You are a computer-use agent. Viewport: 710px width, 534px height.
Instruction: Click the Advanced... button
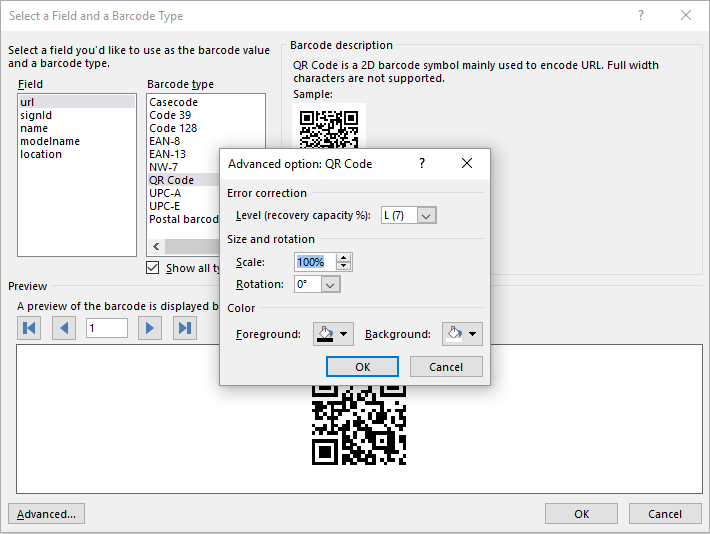(46, 514)
